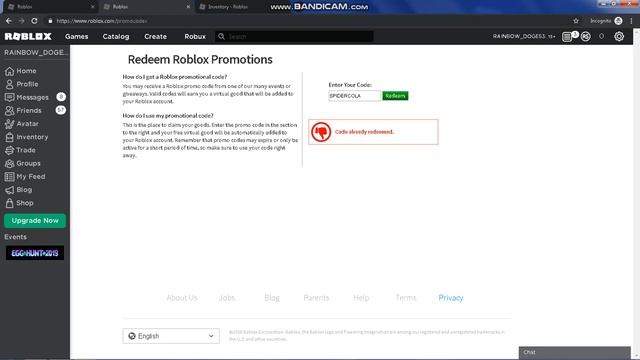Screen dimensions: 640x360
Task: Open the My Feed sidebar icon
Action: click(9, 177)
